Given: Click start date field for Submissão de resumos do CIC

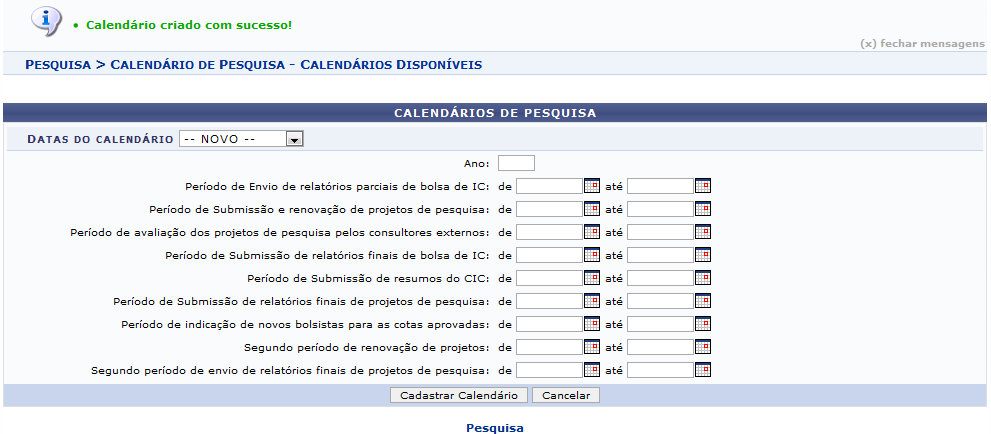Looking at the screenshot, I should click(x=549, y=278).
